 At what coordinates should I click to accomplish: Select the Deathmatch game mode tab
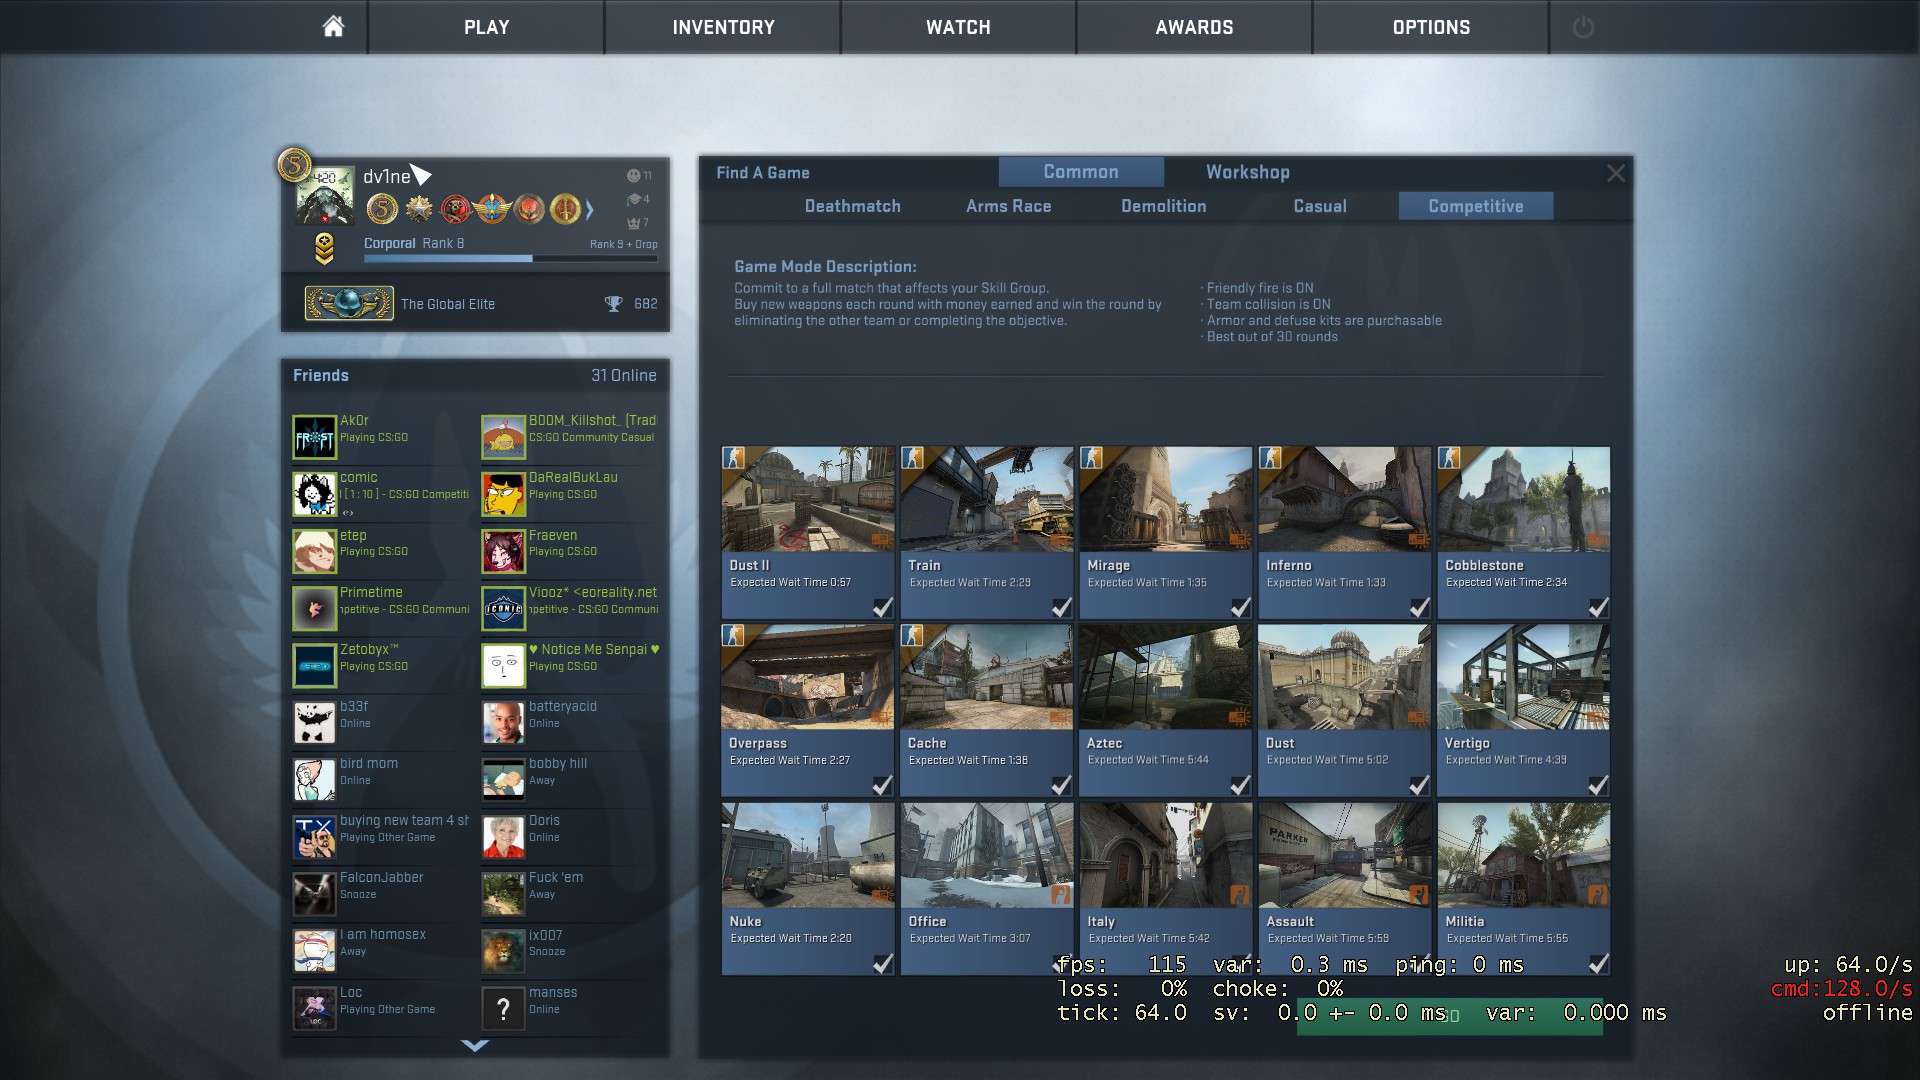[x=852, y=206]
